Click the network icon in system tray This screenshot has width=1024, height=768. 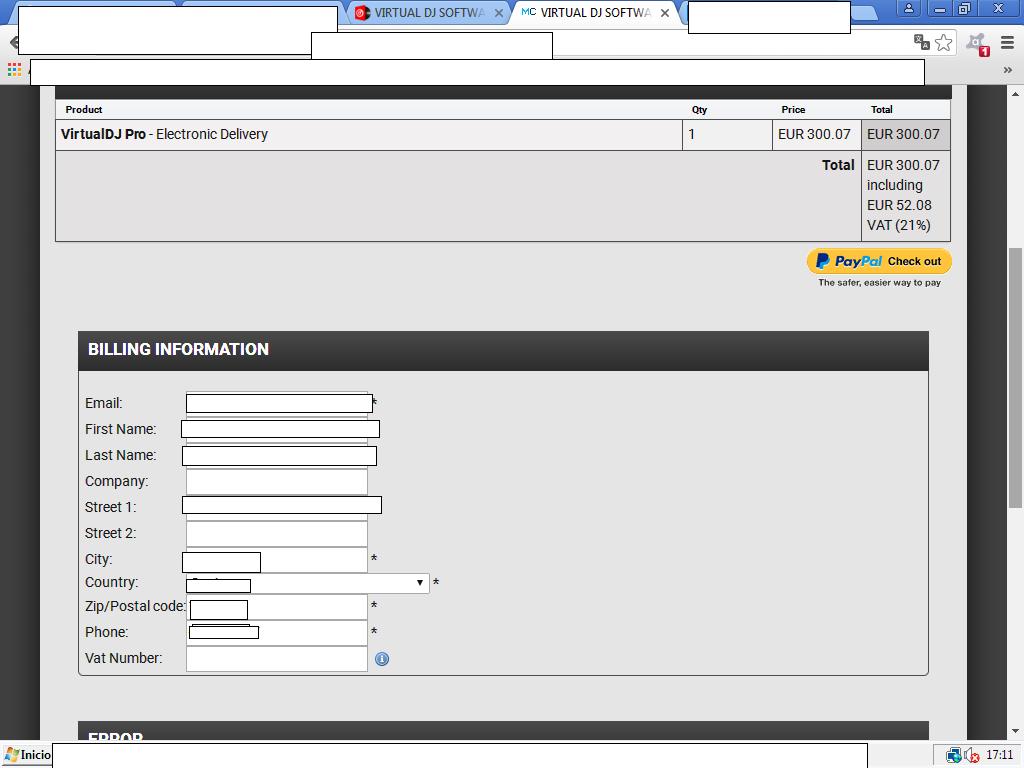tap(953, 756)
